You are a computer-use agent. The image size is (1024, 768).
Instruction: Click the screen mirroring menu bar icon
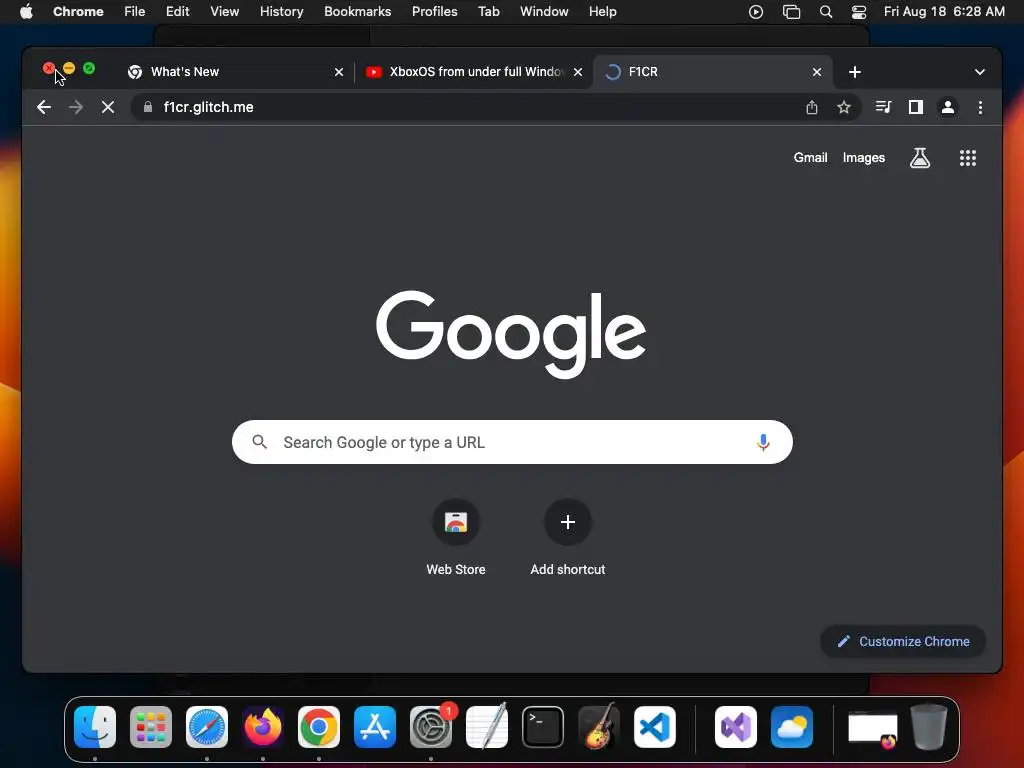click(791, 12)
